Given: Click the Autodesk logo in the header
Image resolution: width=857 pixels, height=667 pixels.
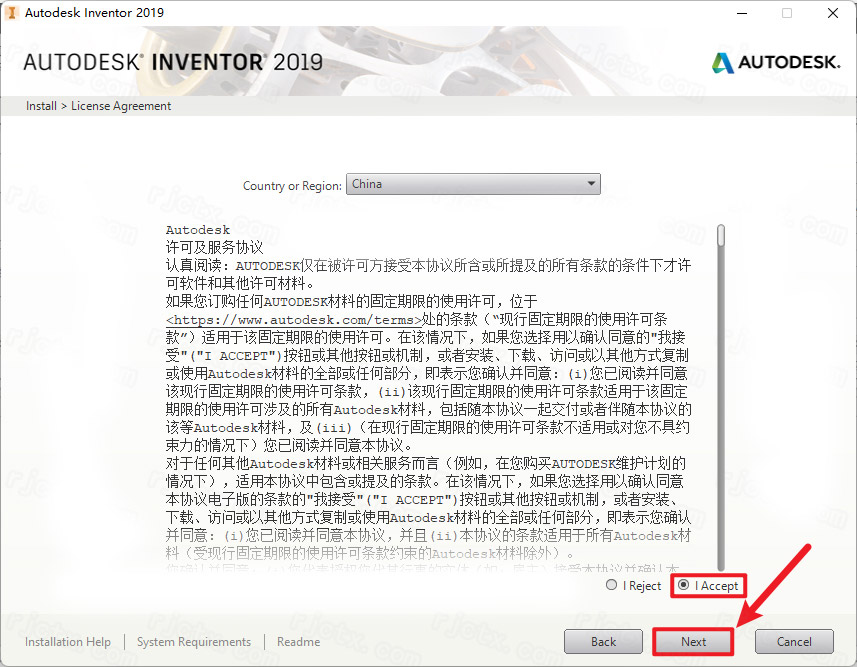Looking at the screenshot, I should tap(776, 62).
